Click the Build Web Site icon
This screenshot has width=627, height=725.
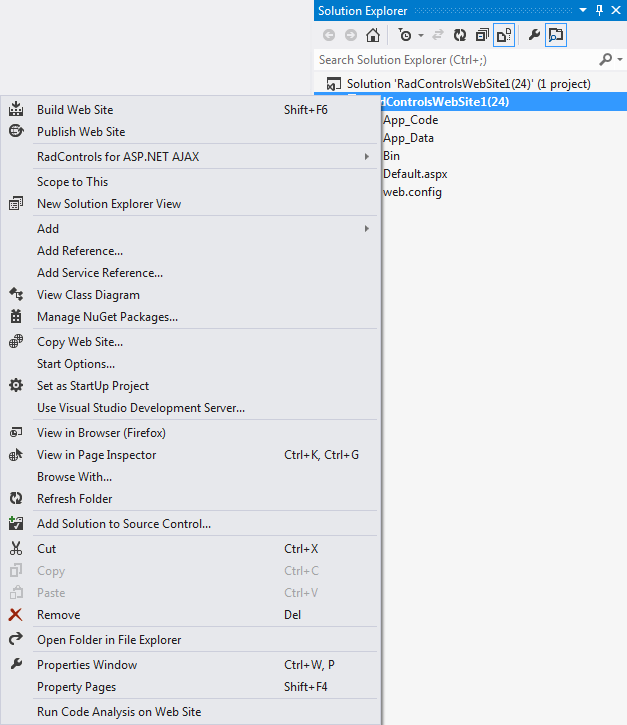16,109
